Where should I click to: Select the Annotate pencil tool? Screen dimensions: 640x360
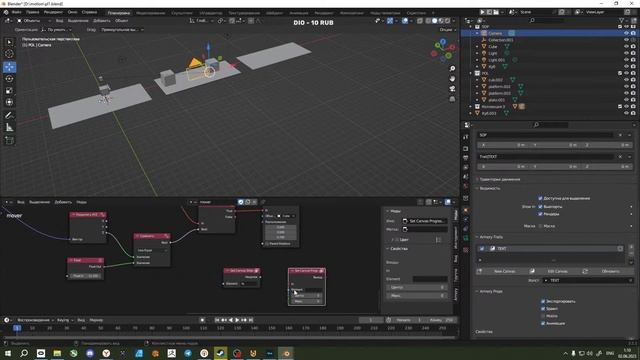9,116
